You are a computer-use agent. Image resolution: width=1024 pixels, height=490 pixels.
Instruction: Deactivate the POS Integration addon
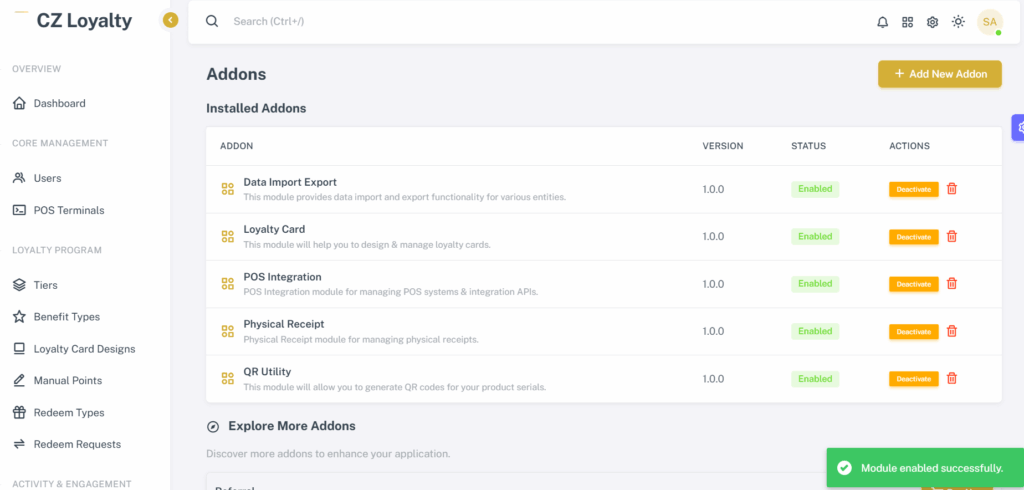pyautogui.click(x=914, y=284)
